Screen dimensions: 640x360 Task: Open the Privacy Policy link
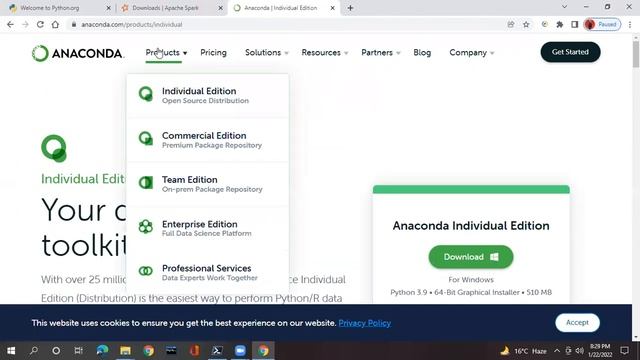364,323
